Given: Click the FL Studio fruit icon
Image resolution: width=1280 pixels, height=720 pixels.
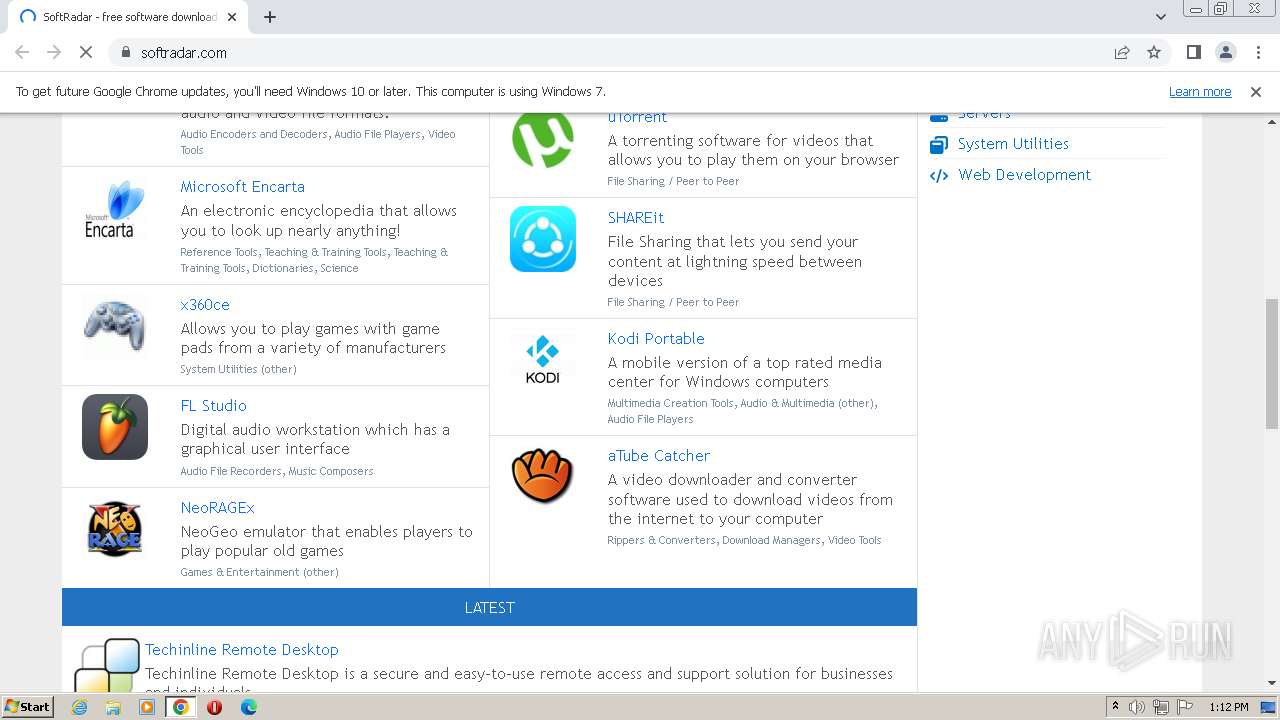Looking at the screenshot, I should tap(115, 427).
